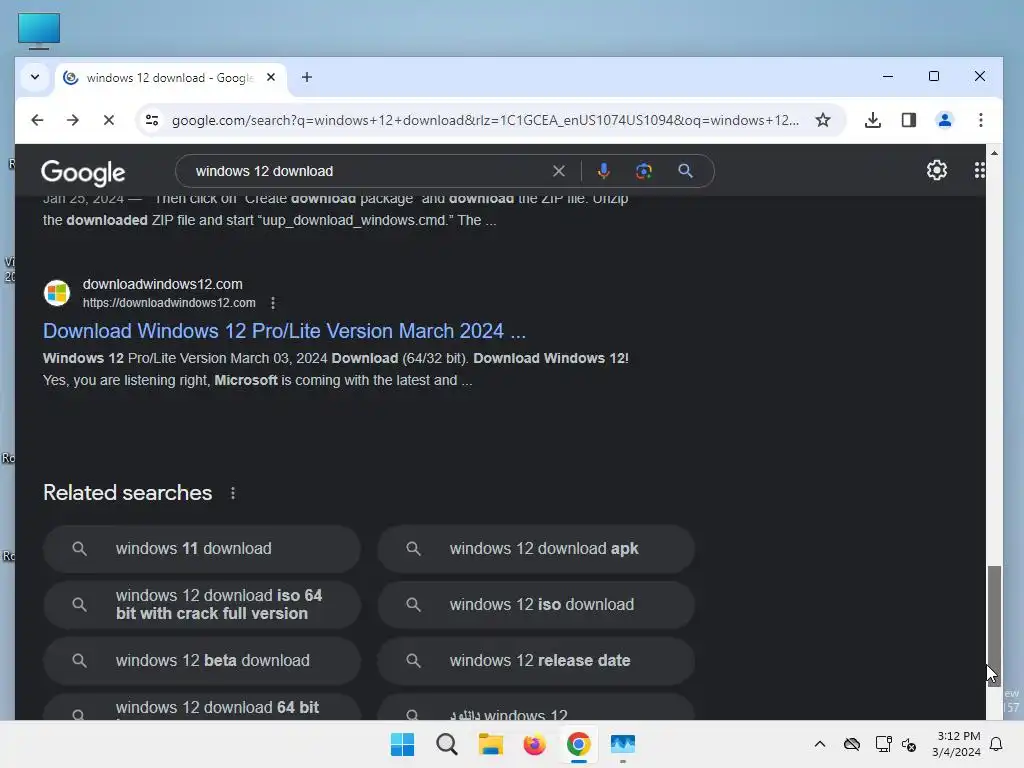Search windows 12 download apk suggestion
Screen dimensions: 1024x768
click(536, 549)
